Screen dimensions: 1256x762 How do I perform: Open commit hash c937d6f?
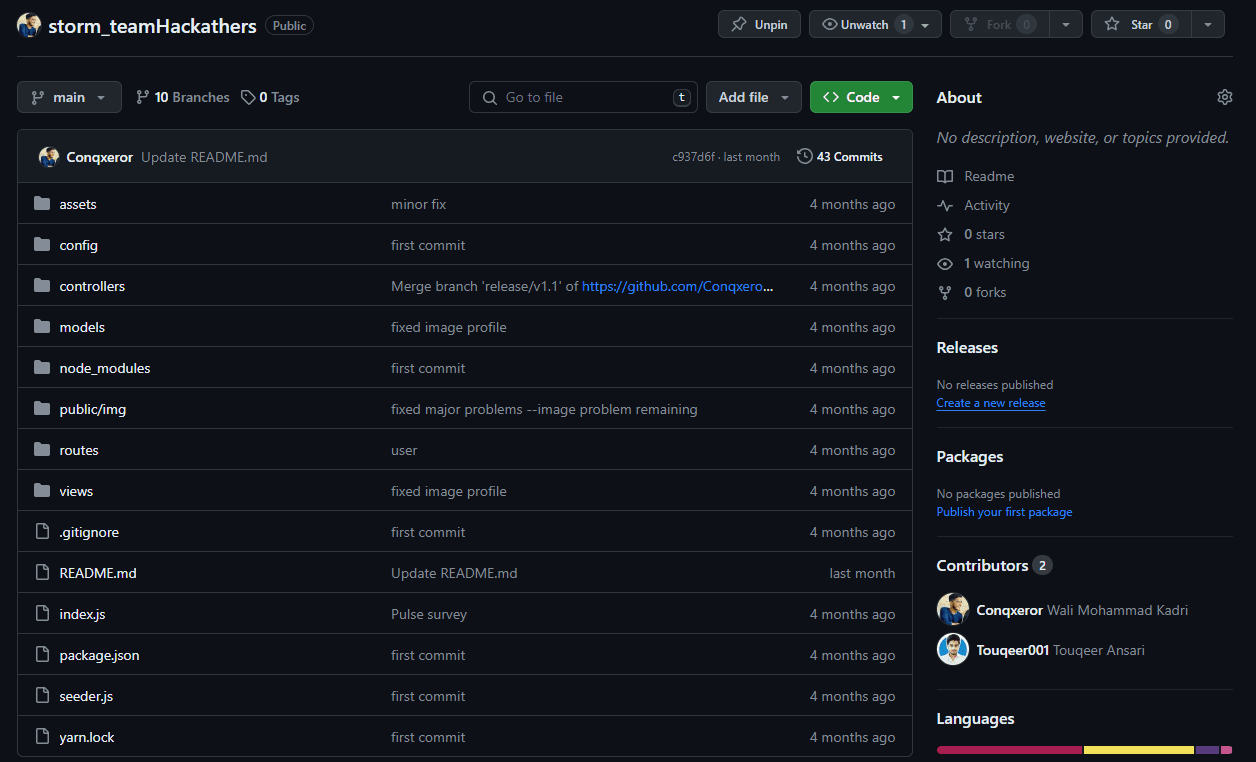(x=694, y=157)
